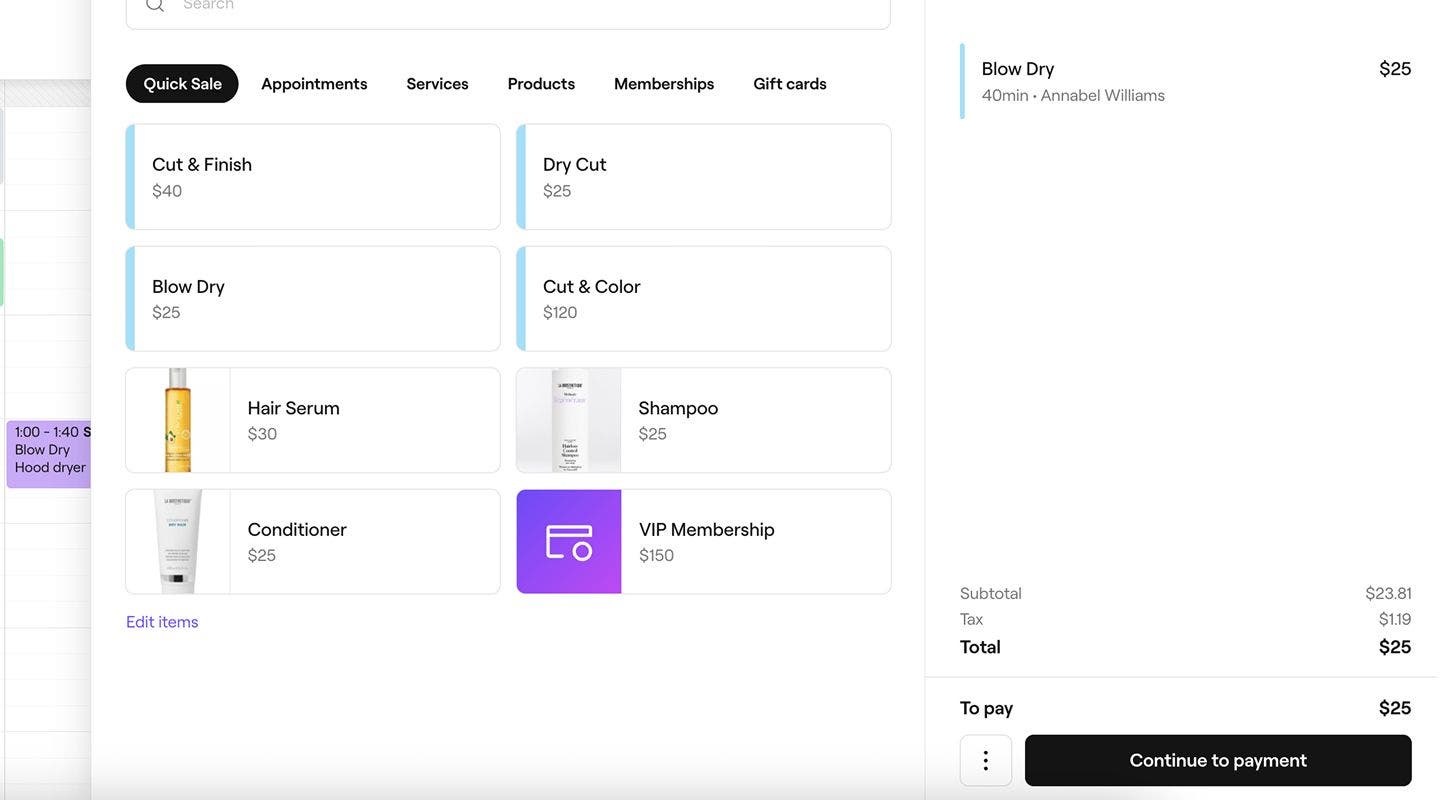Click the search magnifier icon
This screenshot has height=800, width=1440.
(x=155, y=6)
